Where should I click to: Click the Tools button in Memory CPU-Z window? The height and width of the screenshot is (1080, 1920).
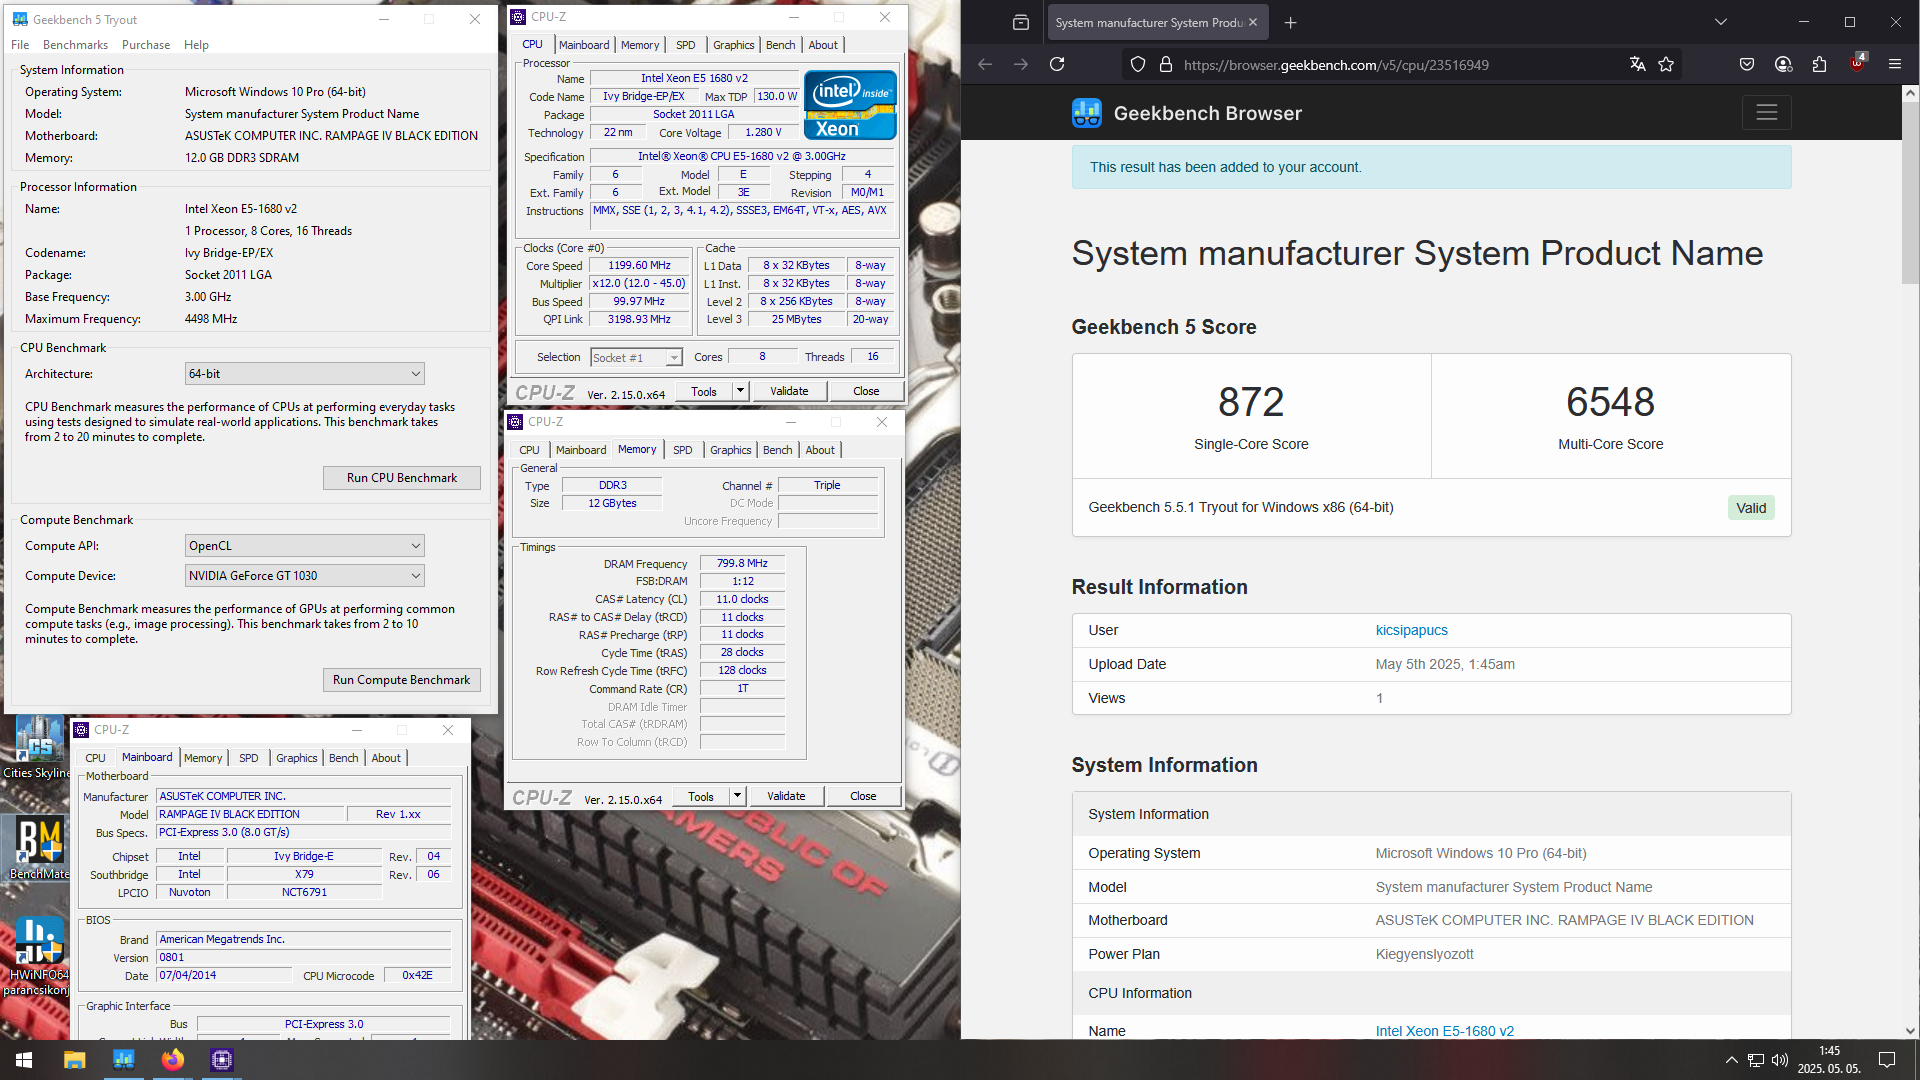point(701,796)
